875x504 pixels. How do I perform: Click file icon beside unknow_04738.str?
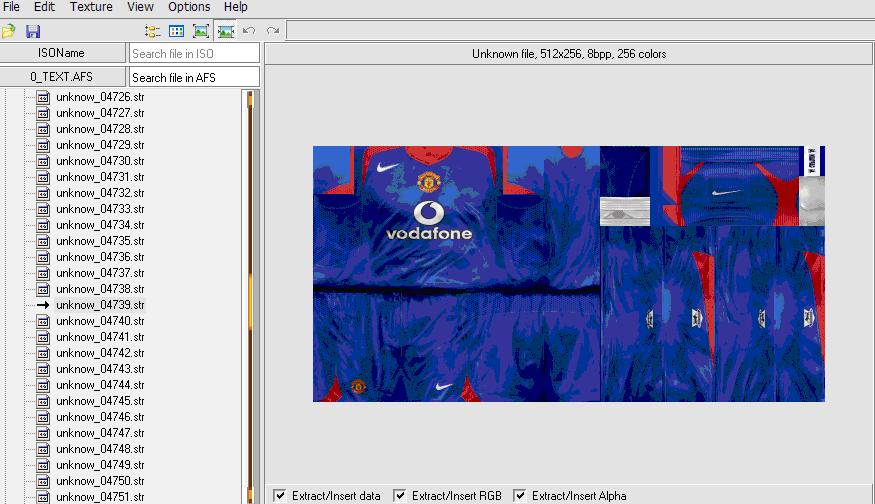(x=43, y=289)
